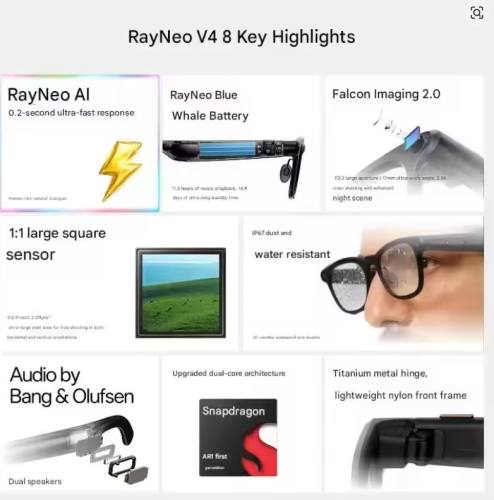Viewport: 494px width, 500px height.
Task: Click '1:1 large square' heading line
Action: [57, 233]
